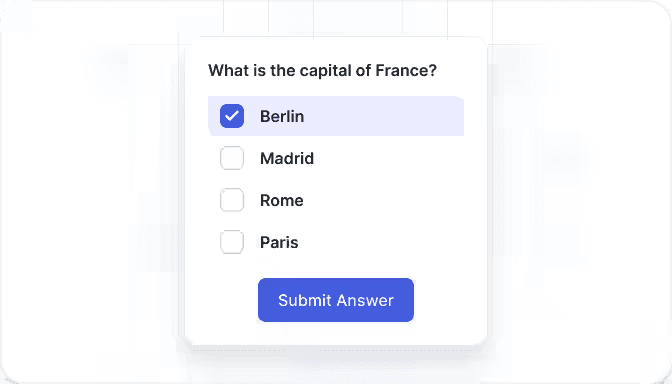Click the blue filled box in Berlin's row
Screen dimensions: 672x384
[232, 116]
